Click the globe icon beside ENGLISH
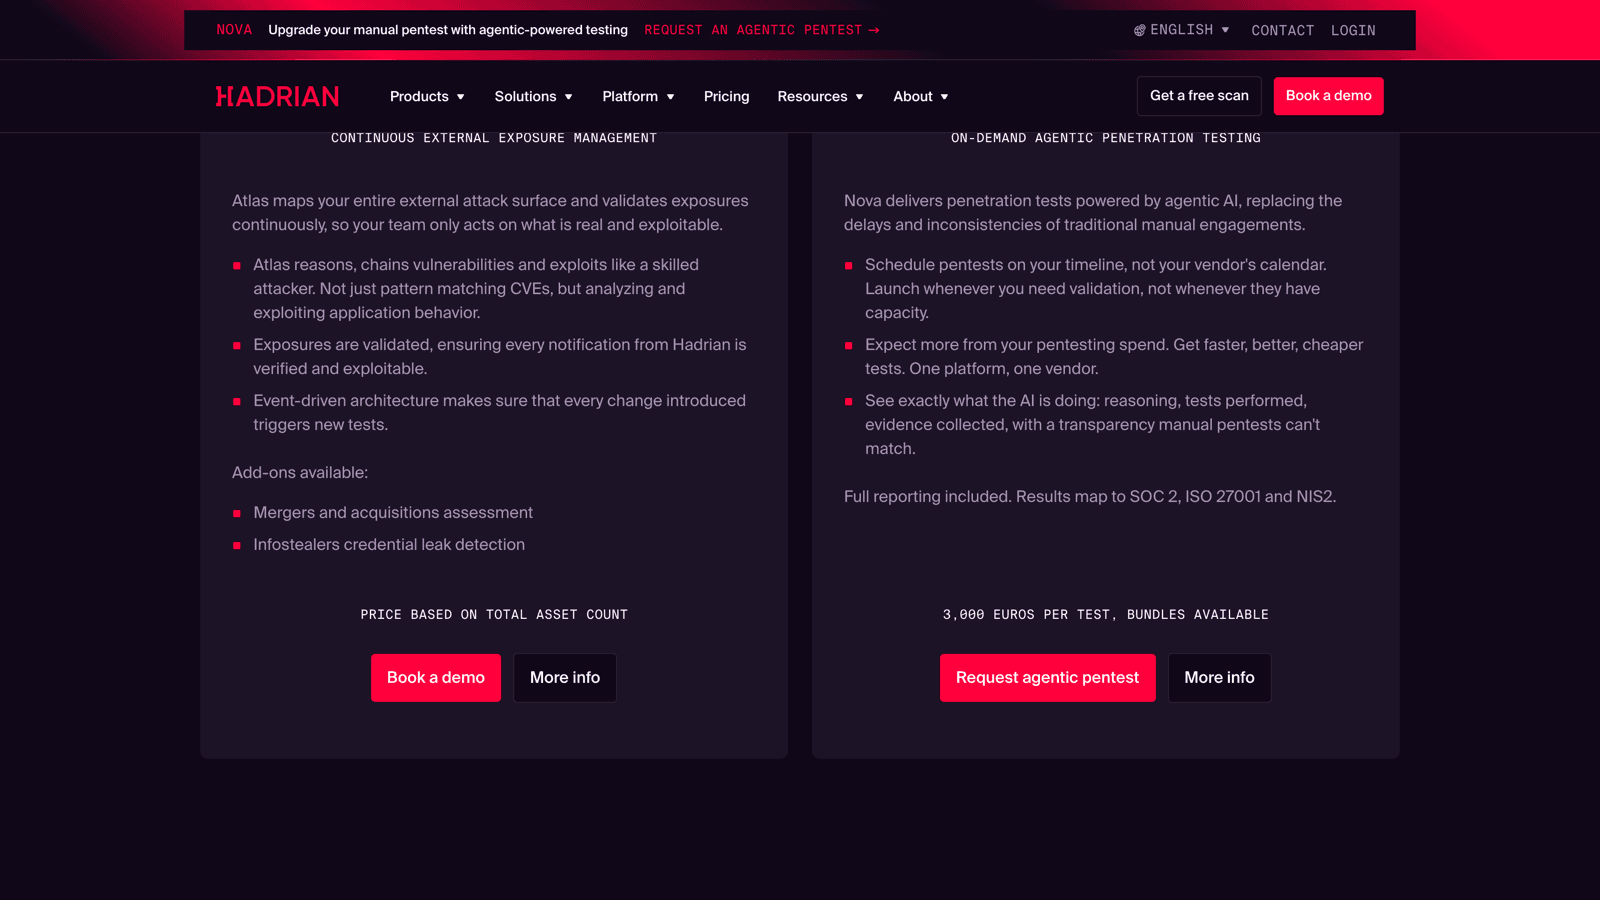1600x900 pixels. point(1139,30)
